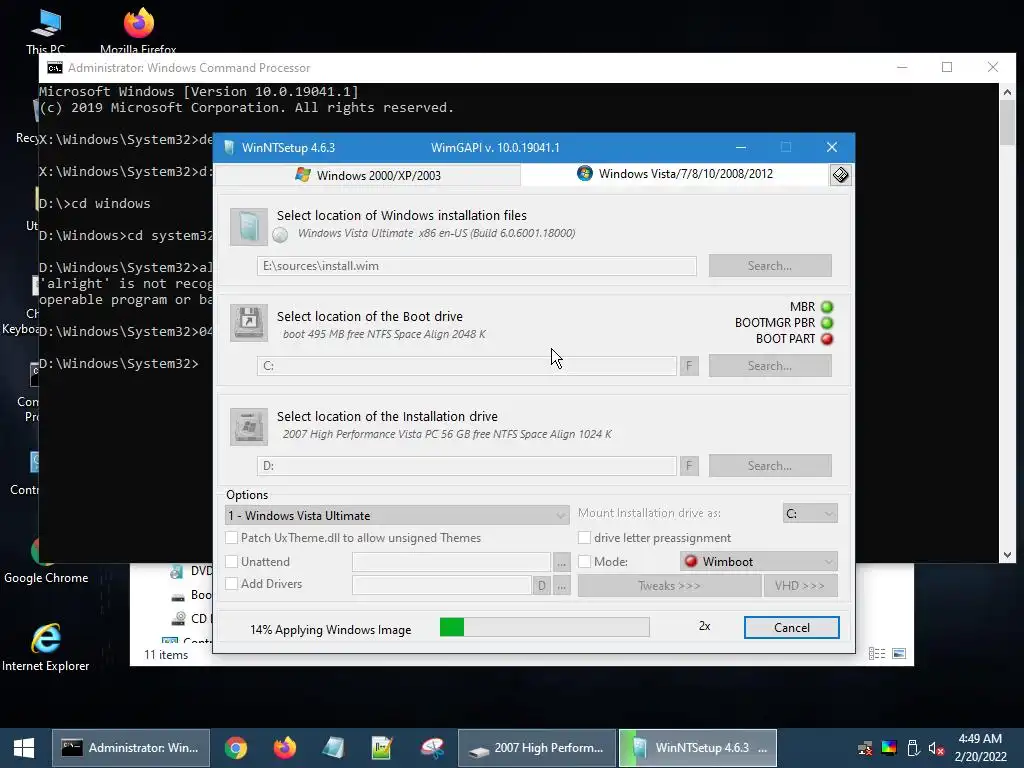Click the F button beside installation drive D:

(x=689, y=466)
